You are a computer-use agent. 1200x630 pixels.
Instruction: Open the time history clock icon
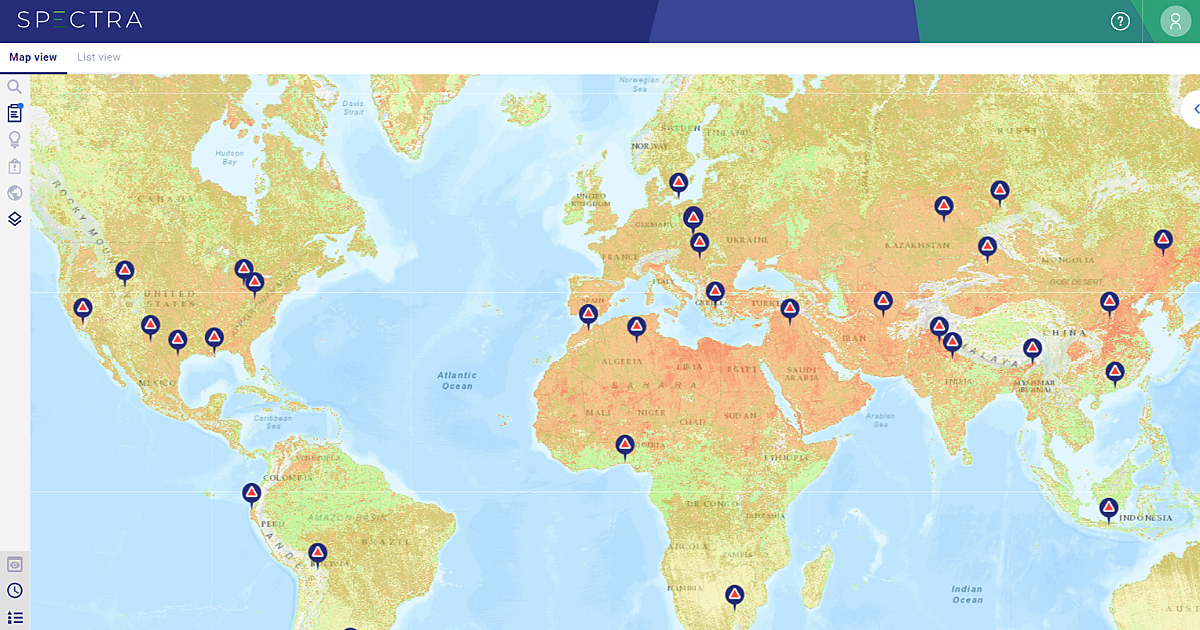coord(14,590)
